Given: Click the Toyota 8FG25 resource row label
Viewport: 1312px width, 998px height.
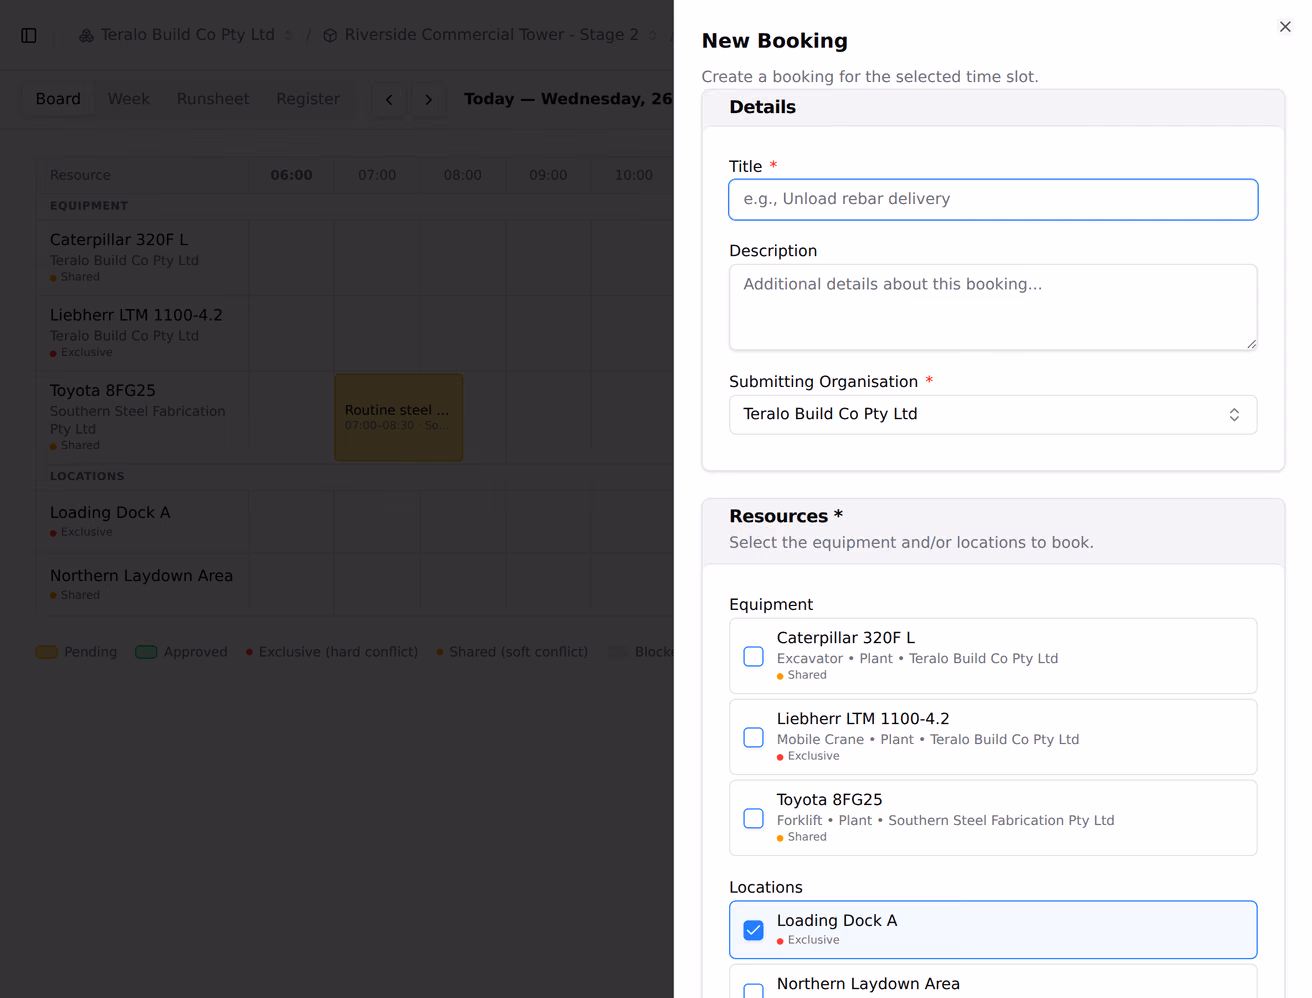Looking at the screenshot, I should [x=103, y=390].
